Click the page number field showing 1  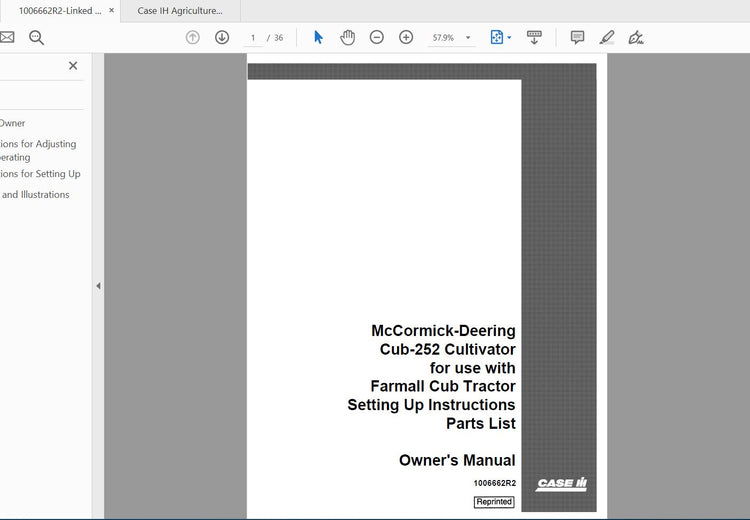(253, 38)
